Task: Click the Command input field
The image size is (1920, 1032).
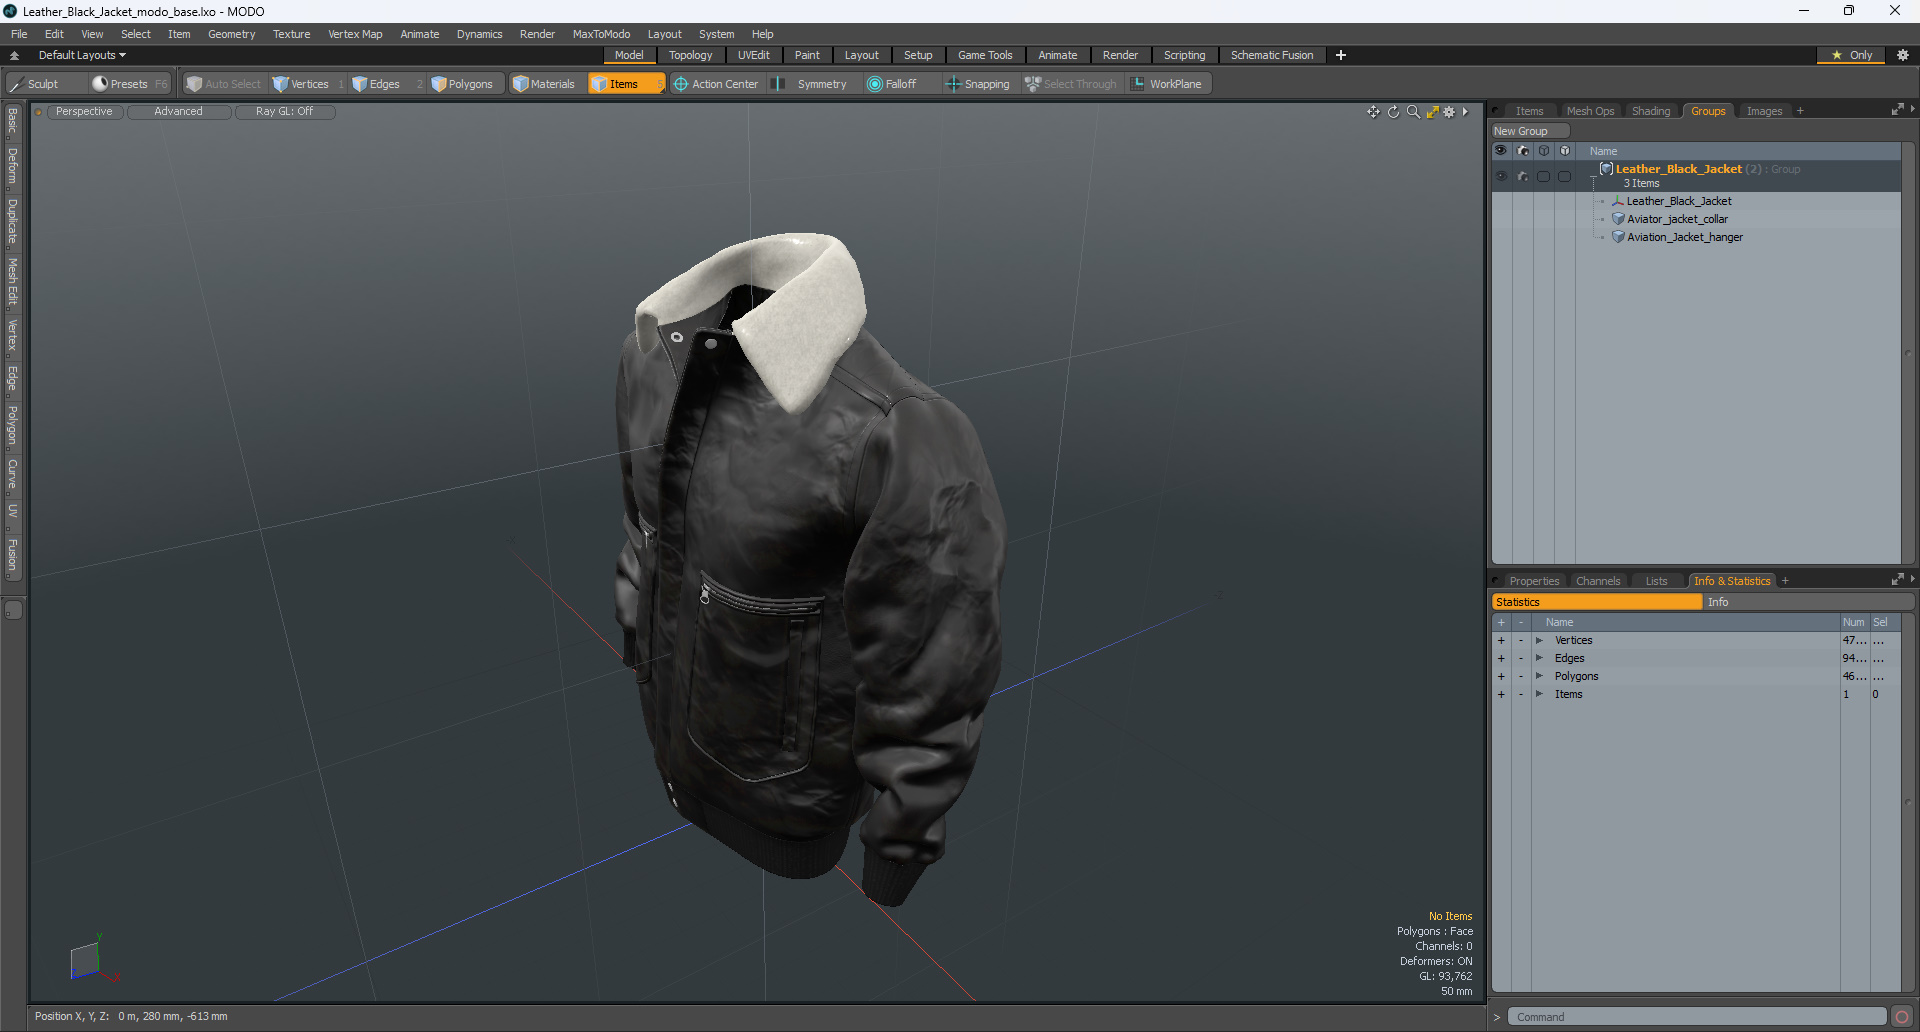Action: click(x=1696, y=1017)
